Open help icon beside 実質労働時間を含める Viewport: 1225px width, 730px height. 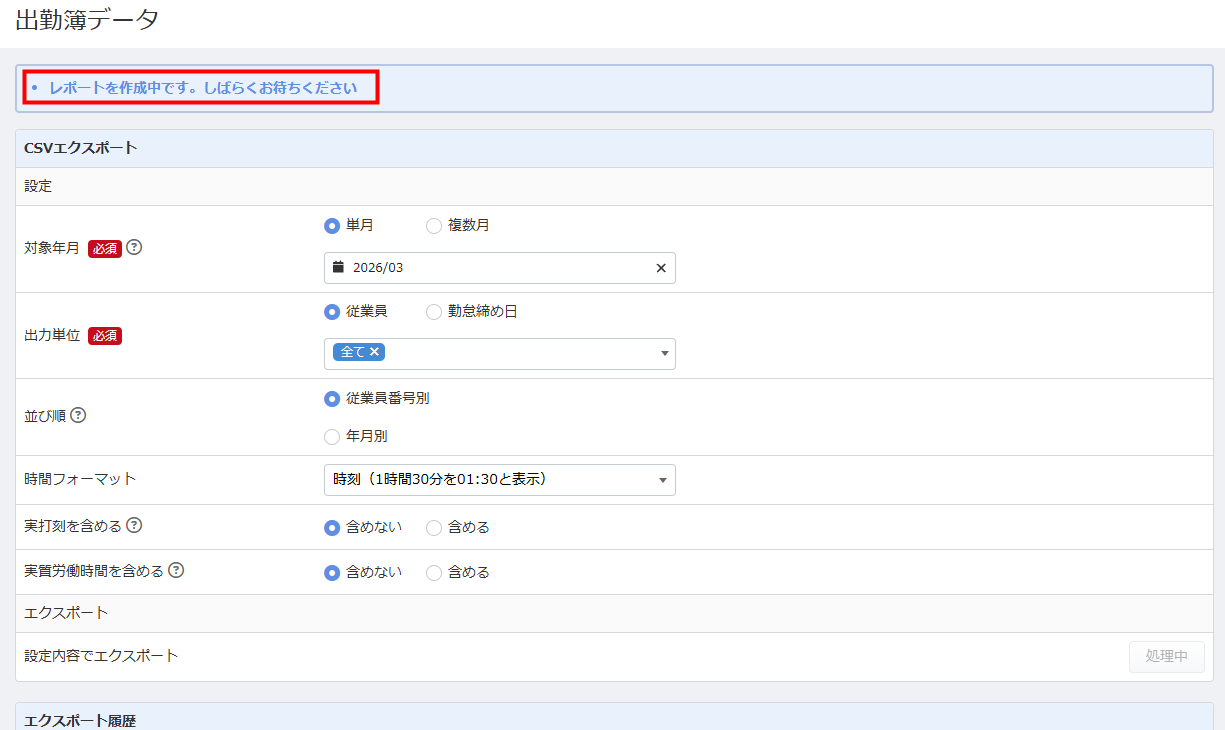[176, 570]
